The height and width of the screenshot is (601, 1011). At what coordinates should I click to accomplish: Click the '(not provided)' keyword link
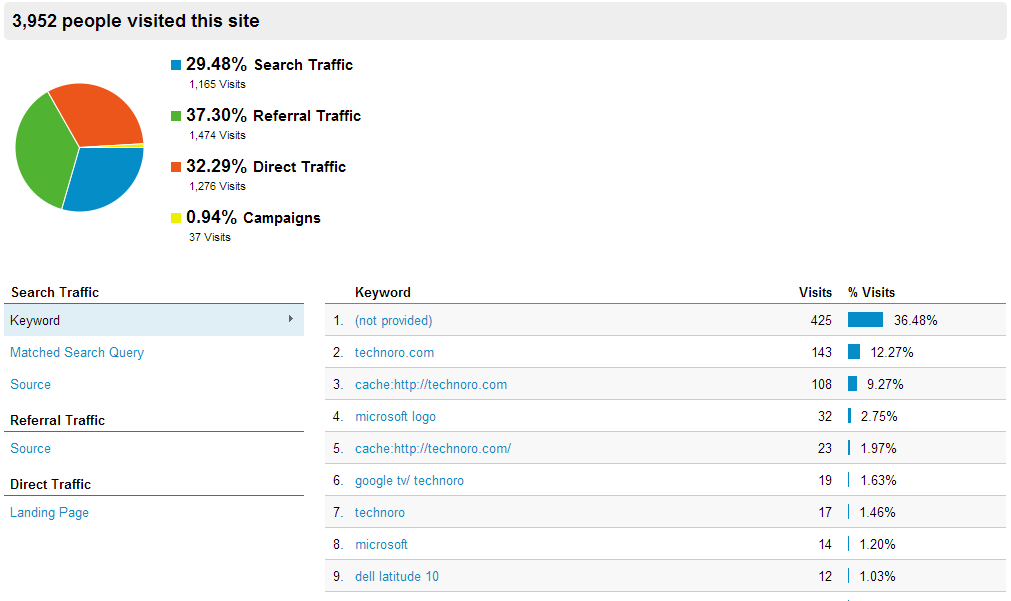[x=393, y=321]
